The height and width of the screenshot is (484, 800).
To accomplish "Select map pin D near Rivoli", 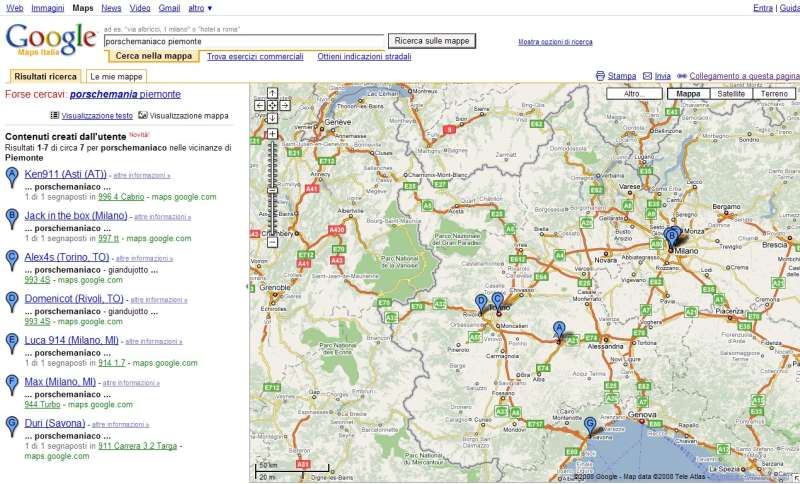I will tap(481, 304).
